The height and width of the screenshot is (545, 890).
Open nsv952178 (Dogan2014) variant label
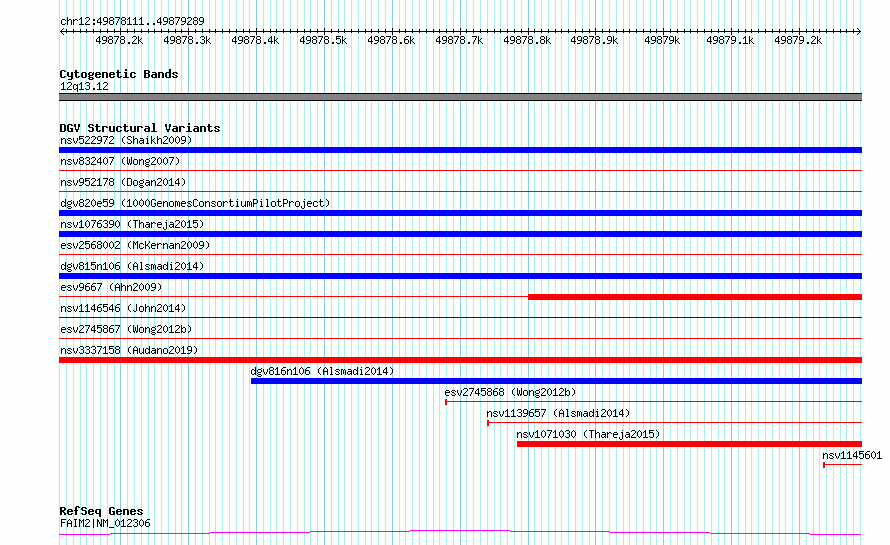[x=123, y=182]
